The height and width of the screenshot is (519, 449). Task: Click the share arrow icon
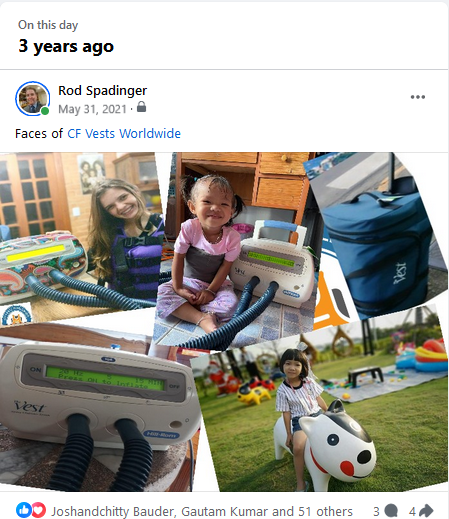(426, 511)
